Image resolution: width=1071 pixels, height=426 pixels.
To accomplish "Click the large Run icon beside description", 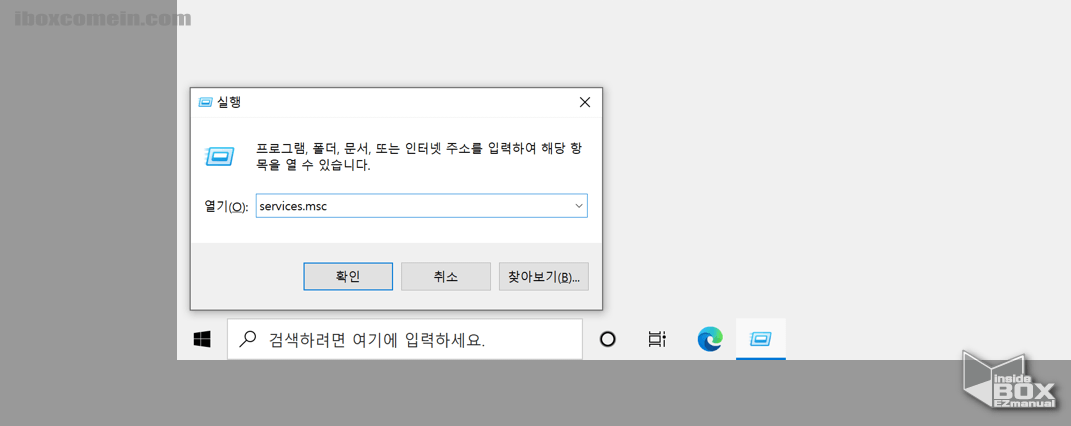I will pos(221,156).
